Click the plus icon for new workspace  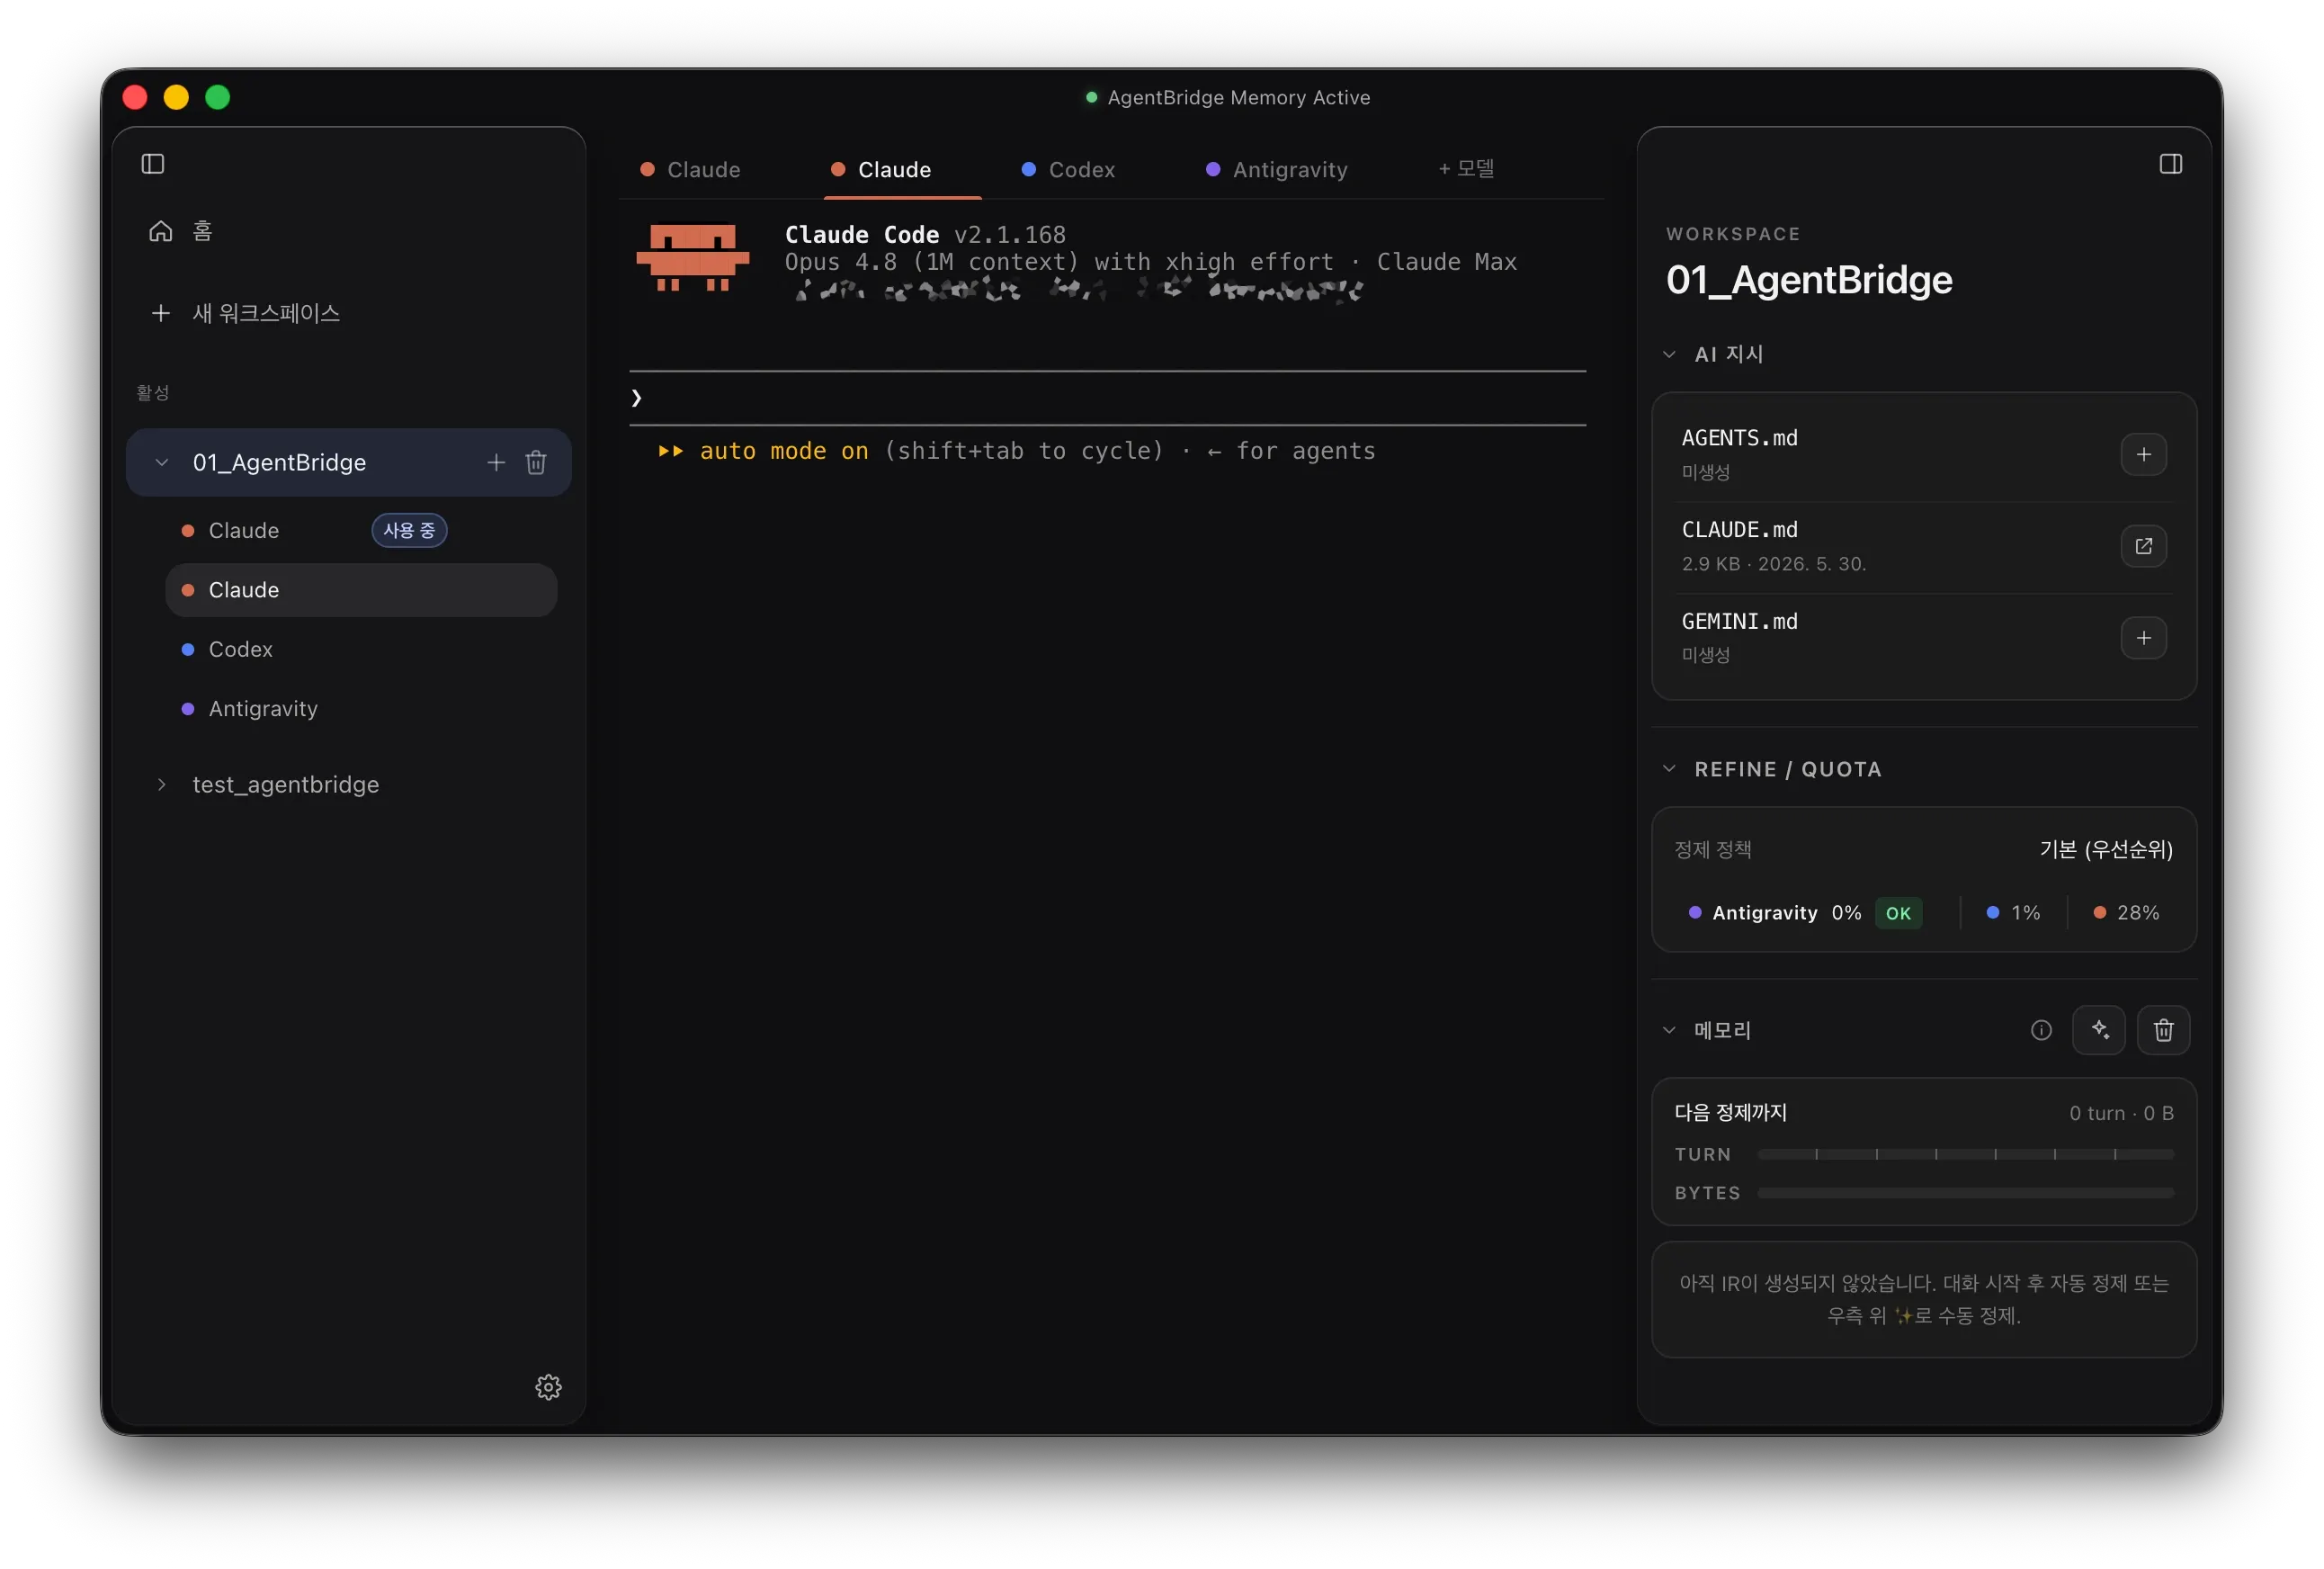pyautogui.click(x=161, y=313)
